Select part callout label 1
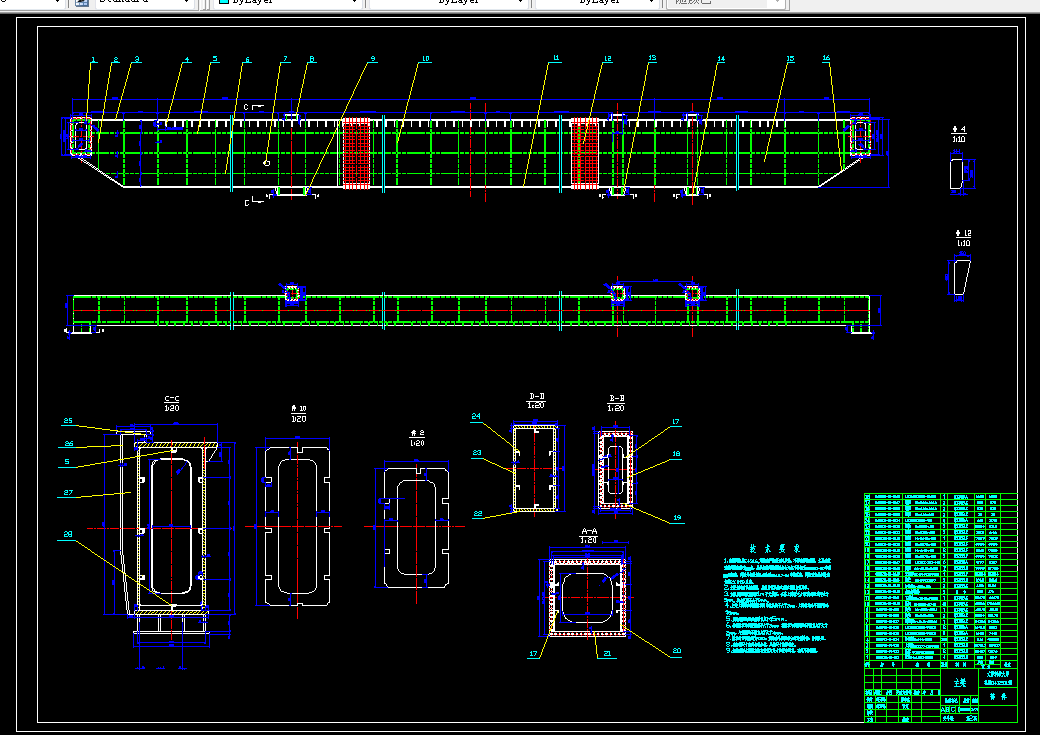Screen dimensions: 1040x735 click(x=93, y=60)
